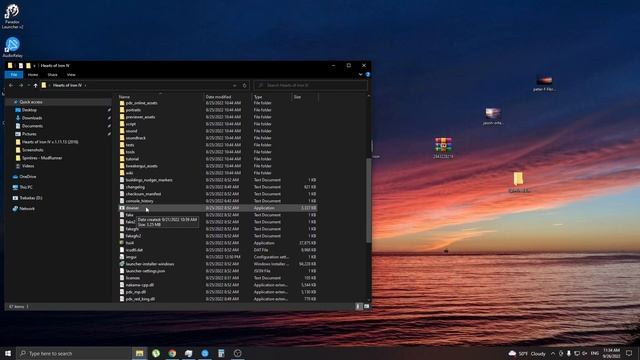Open Screenshots folder in navigation pane

point(32,150)
